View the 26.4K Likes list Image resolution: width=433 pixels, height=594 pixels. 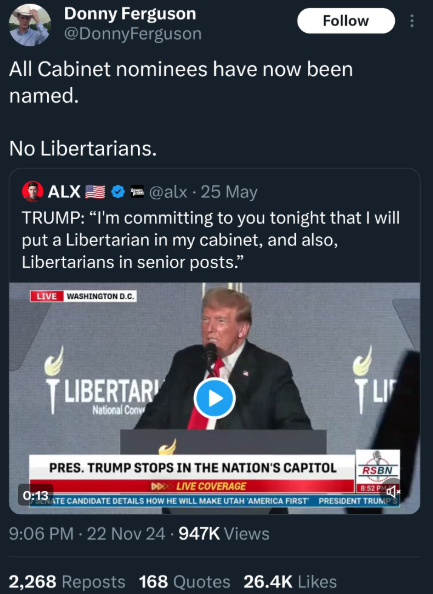click(x=290, y=581)
